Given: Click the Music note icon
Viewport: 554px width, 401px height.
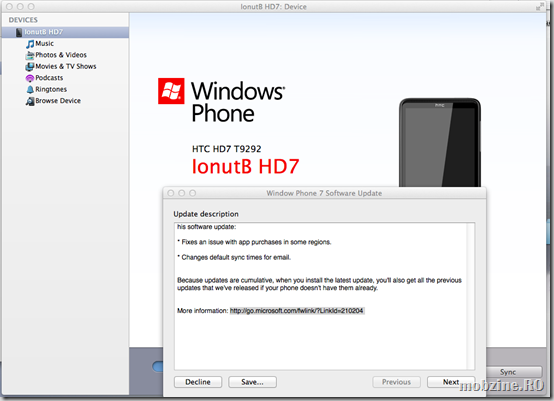Looking at the screenshot, I should (30, 44).
